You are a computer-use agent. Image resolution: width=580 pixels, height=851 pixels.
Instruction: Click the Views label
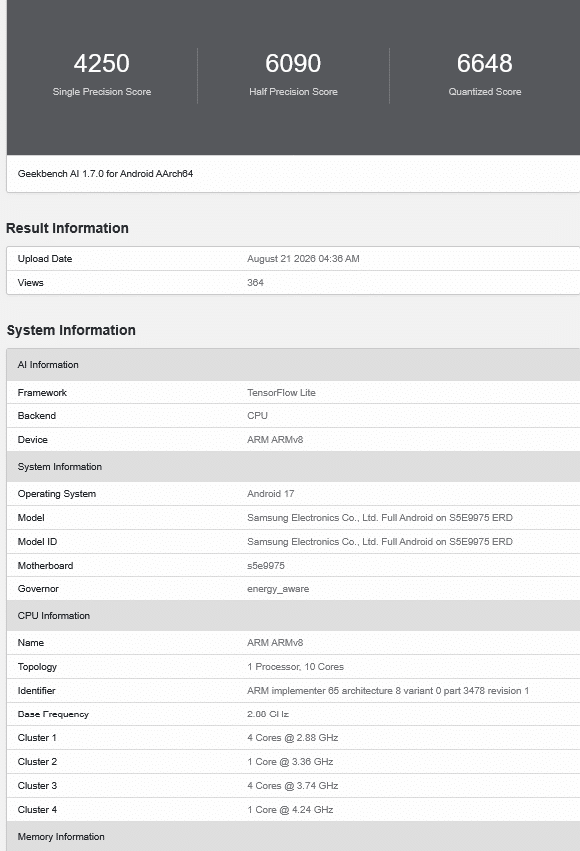coord(30,283)
